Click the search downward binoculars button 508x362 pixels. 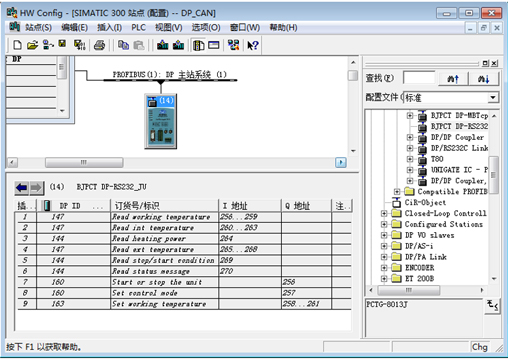pyautogui.click(x=484, y=79)
